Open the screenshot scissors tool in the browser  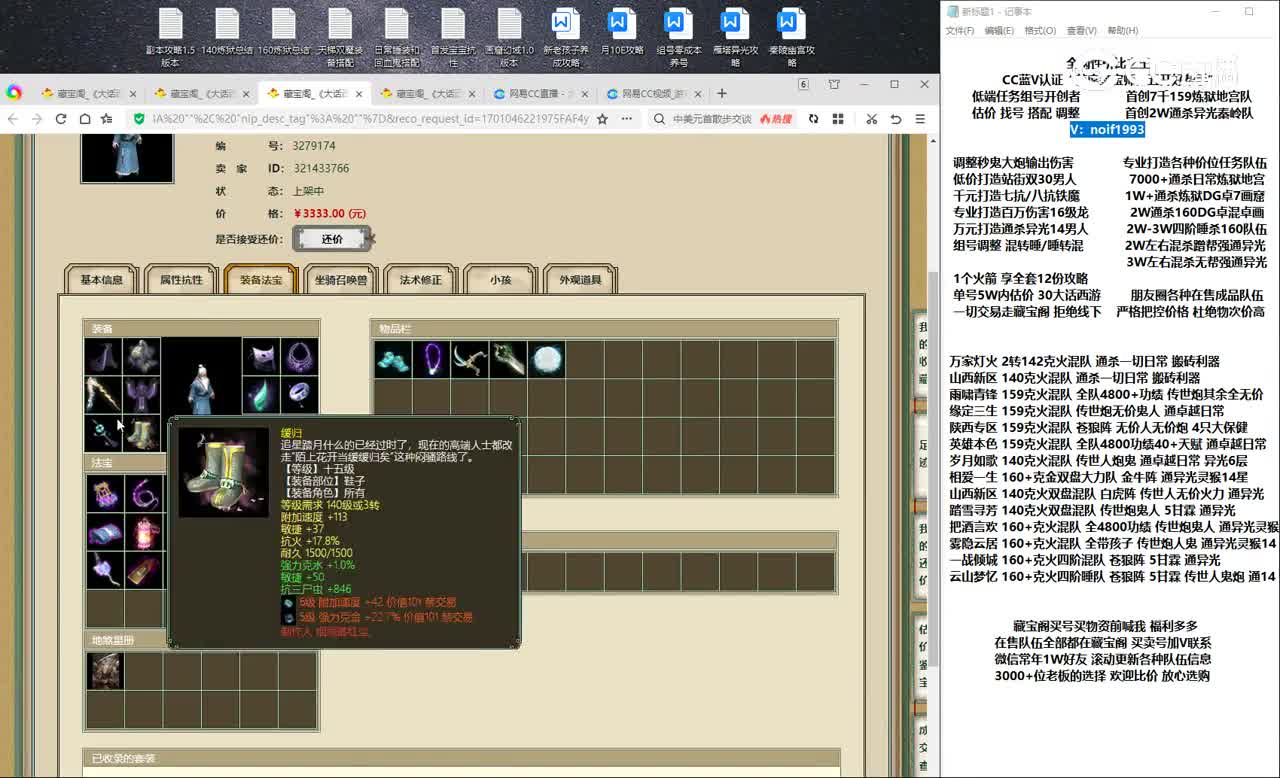(872, 118)
